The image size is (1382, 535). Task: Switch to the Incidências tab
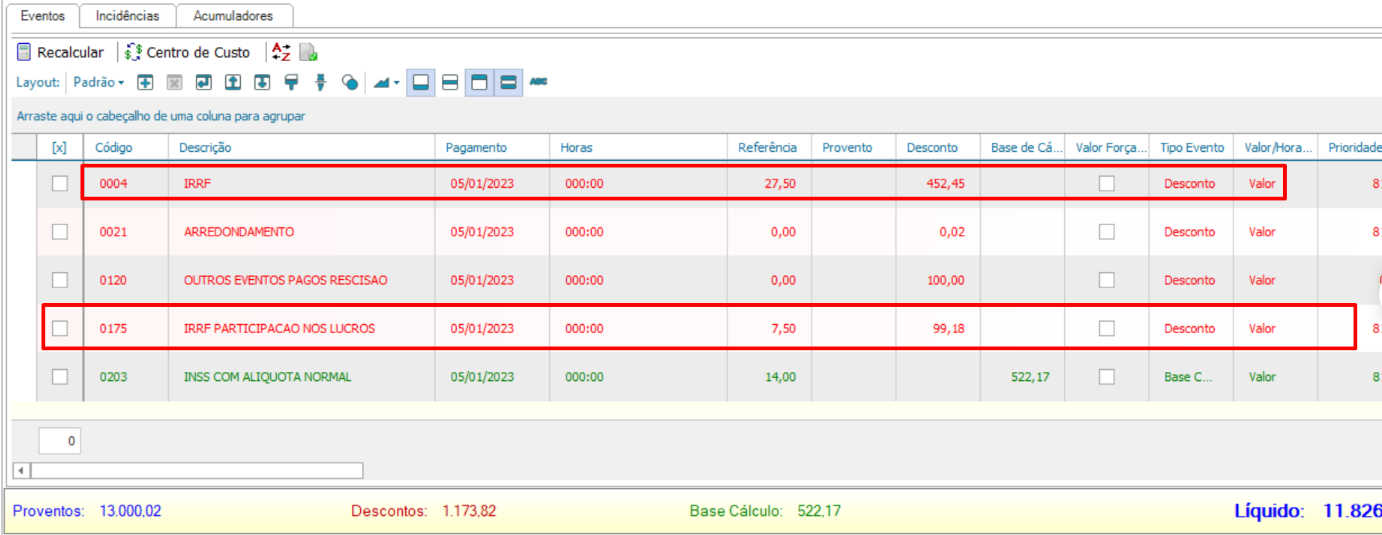pos(127,16)
